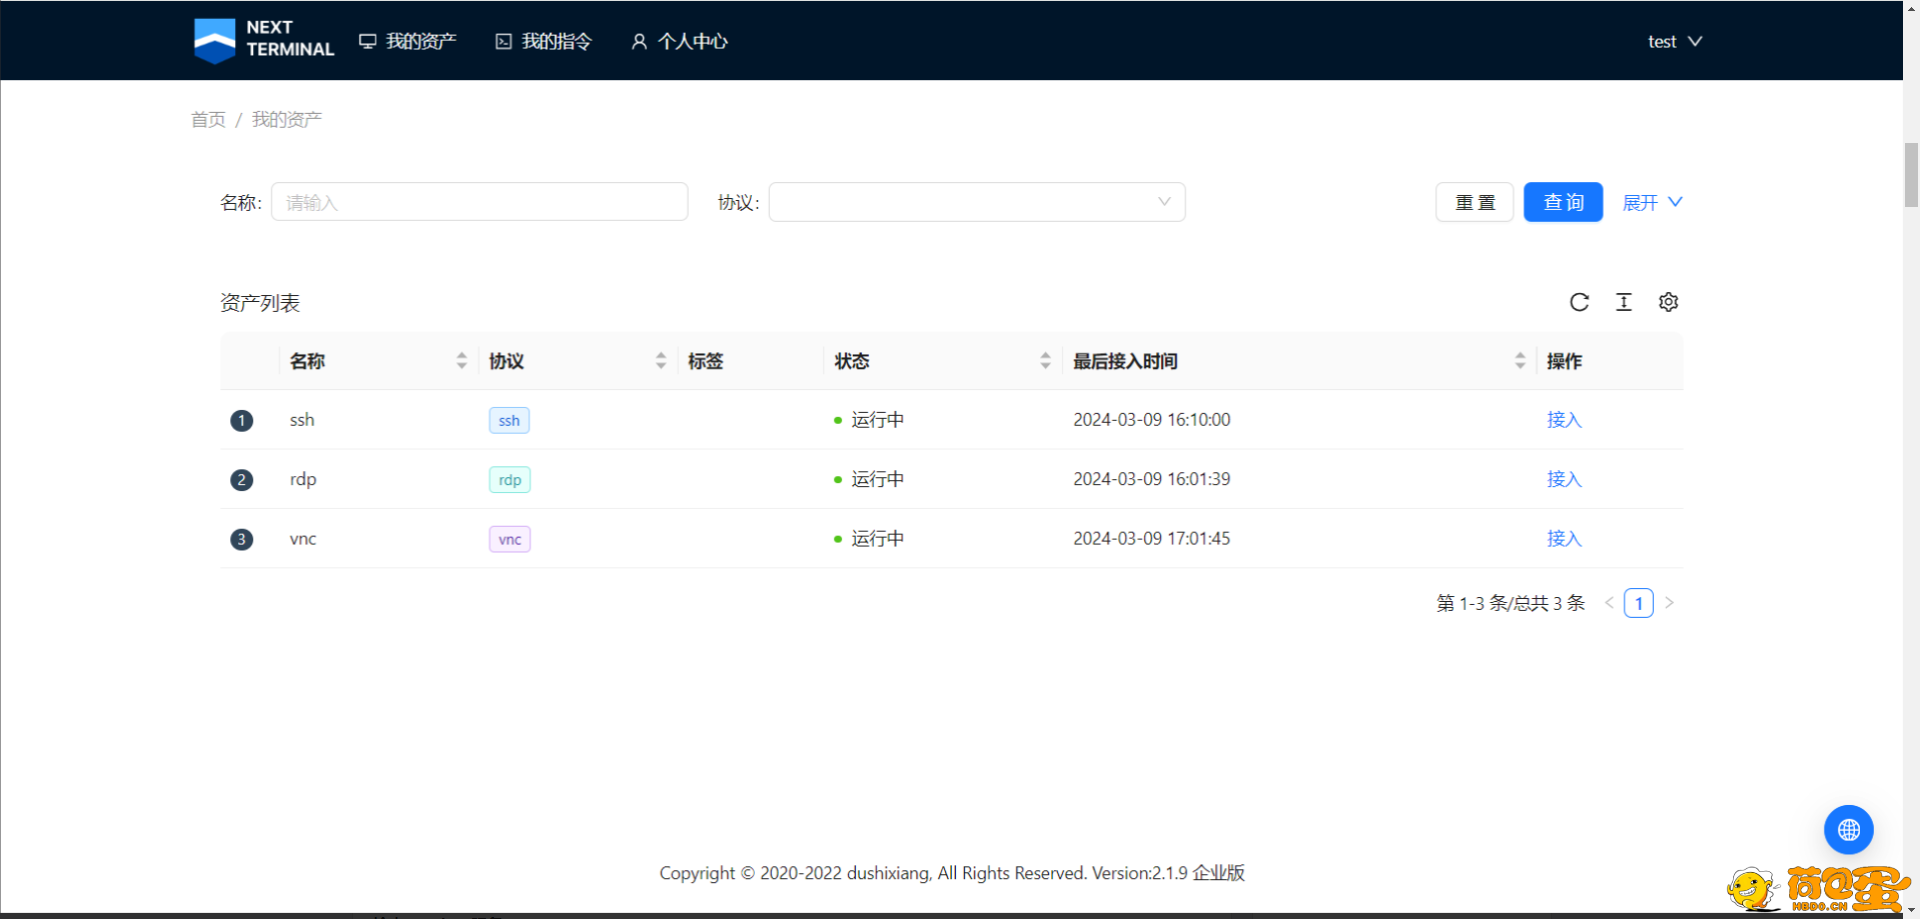Screen dimensions: 1920x919
Task: Open column settings gear icon
Action: click(x=1668, y=302)
